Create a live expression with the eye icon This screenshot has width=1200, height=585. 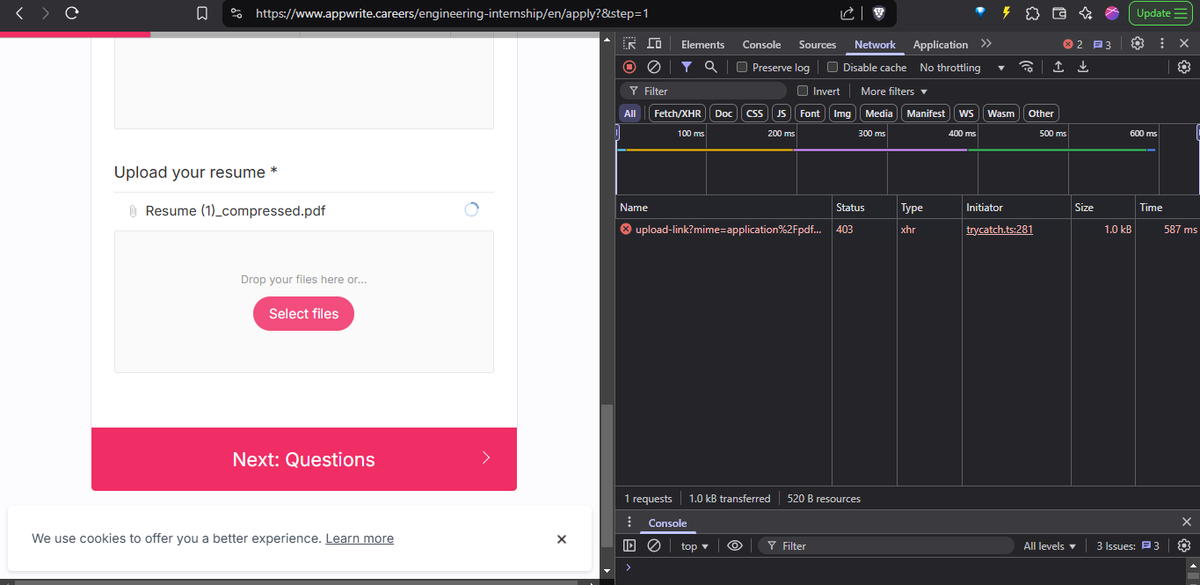tap(734, 546)
